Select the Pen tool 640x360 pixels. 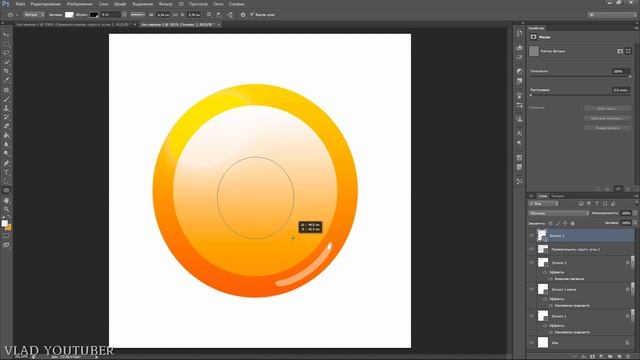6,163
